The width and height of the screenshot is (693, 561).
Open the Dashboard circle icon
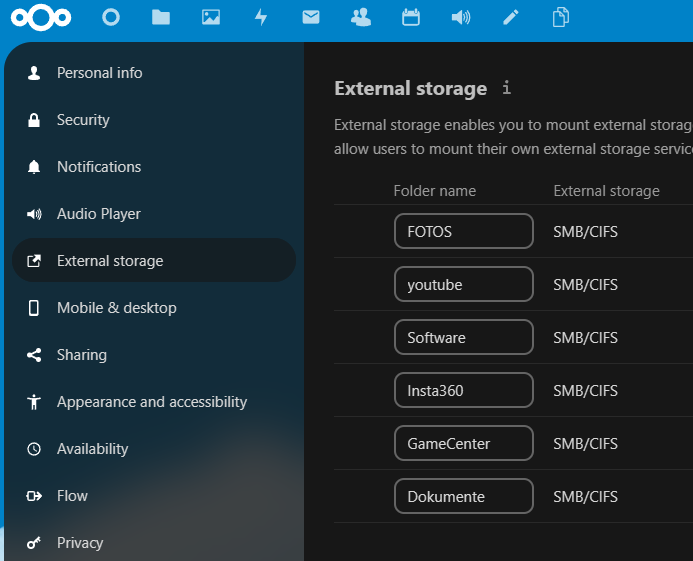(111, 18)
